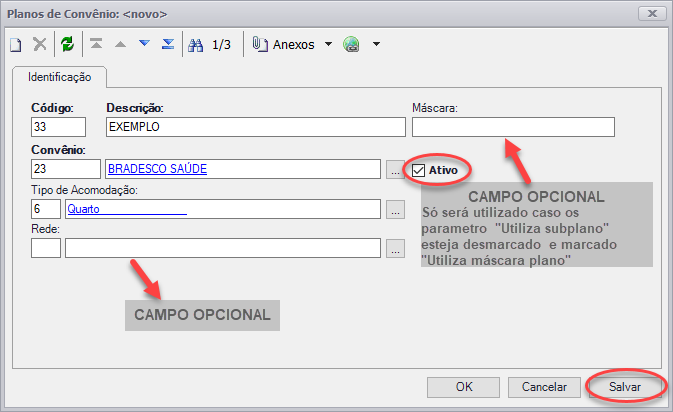Expand the Anexos dropdown arrow
Image resolution: width=673 pixels, height=412 pixels.
[328, 44]
